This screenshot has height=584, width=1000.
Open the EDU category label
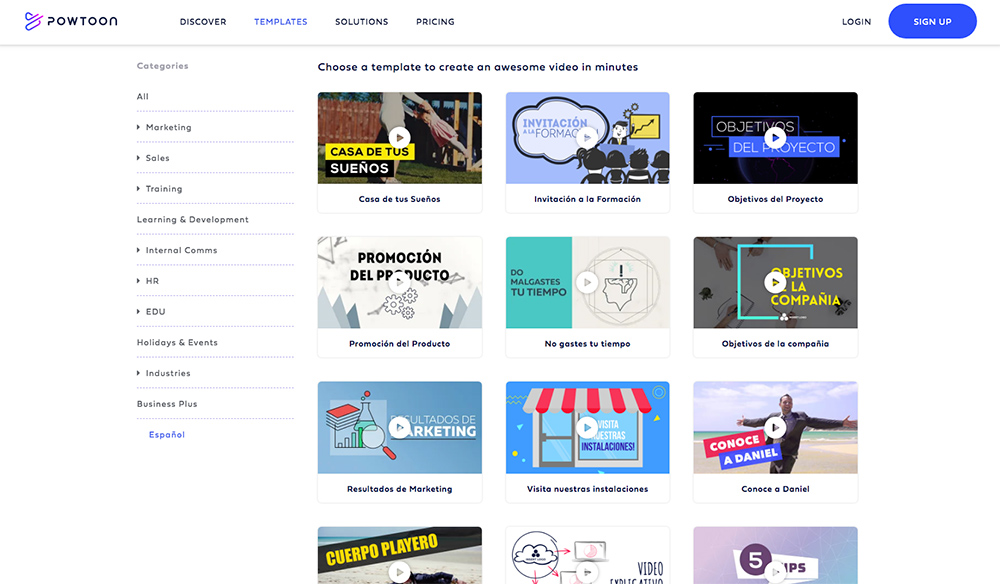(156, 312)
